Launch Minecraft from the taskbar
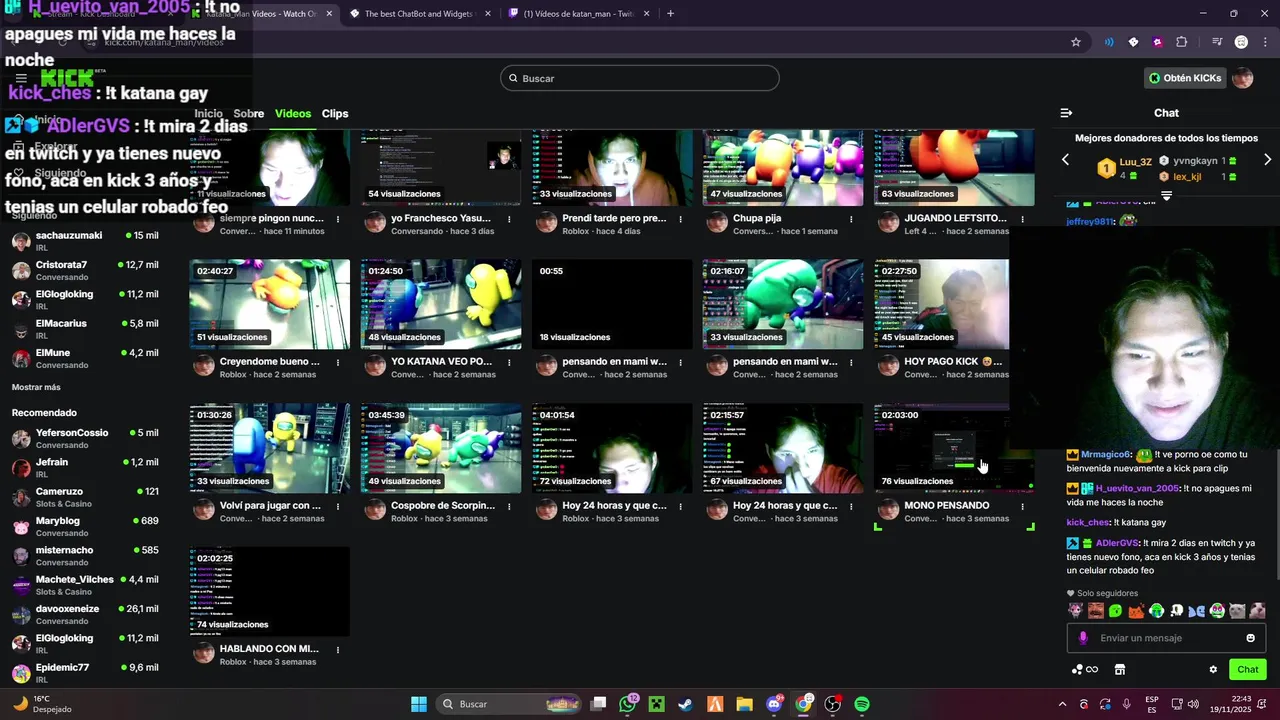 point(656,704)
